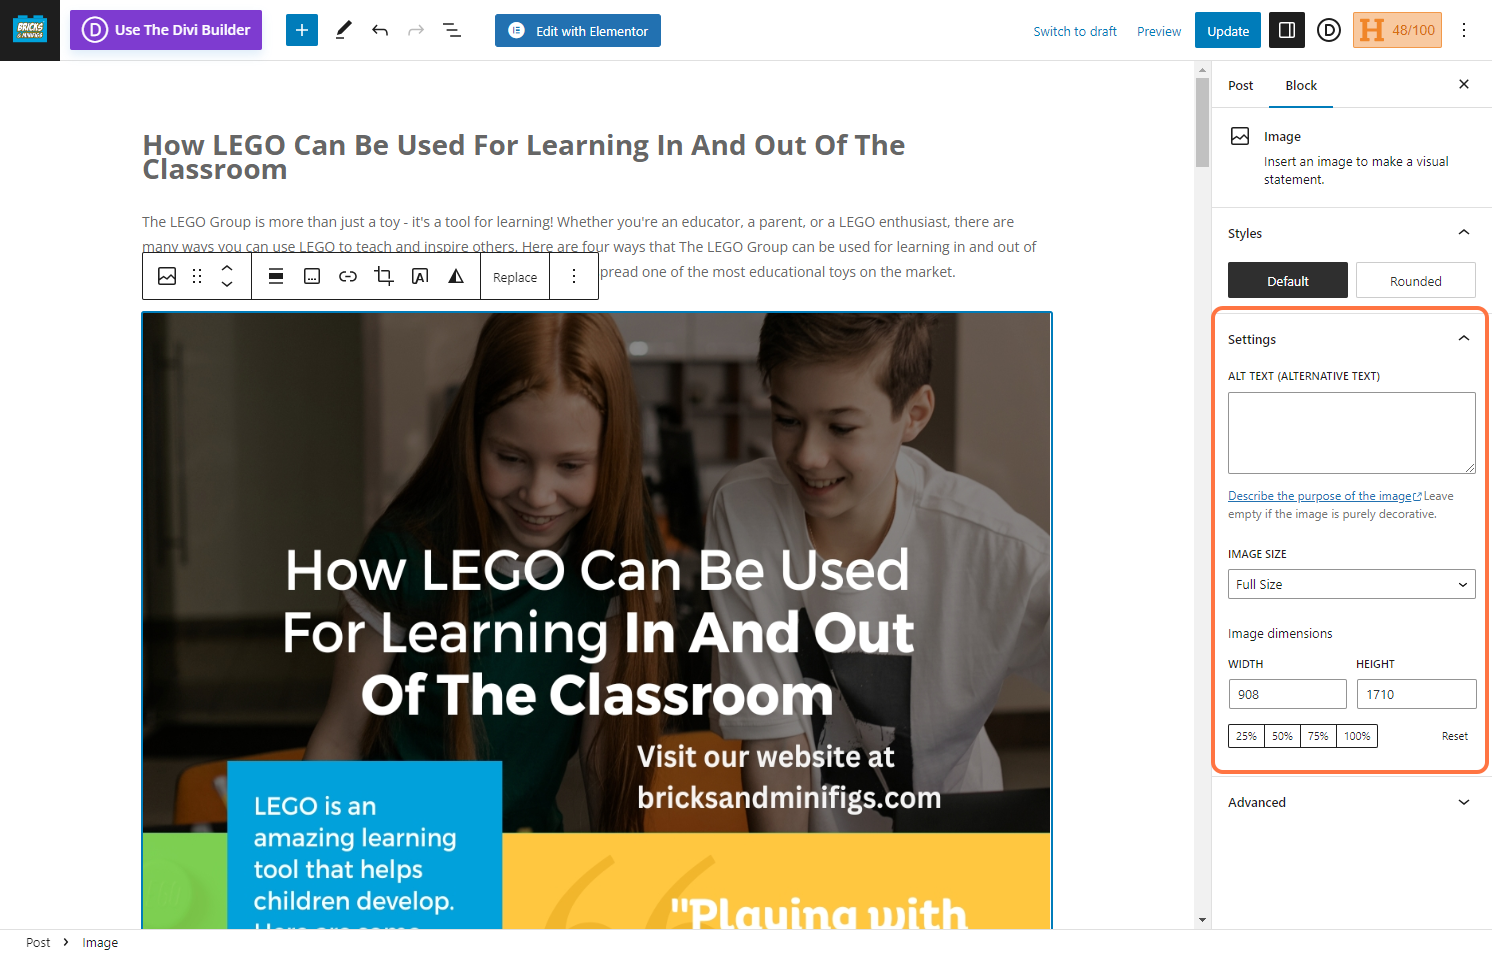1492x954 pixels.
Task: Insert link on the image
Action: (x=348, y=276)
